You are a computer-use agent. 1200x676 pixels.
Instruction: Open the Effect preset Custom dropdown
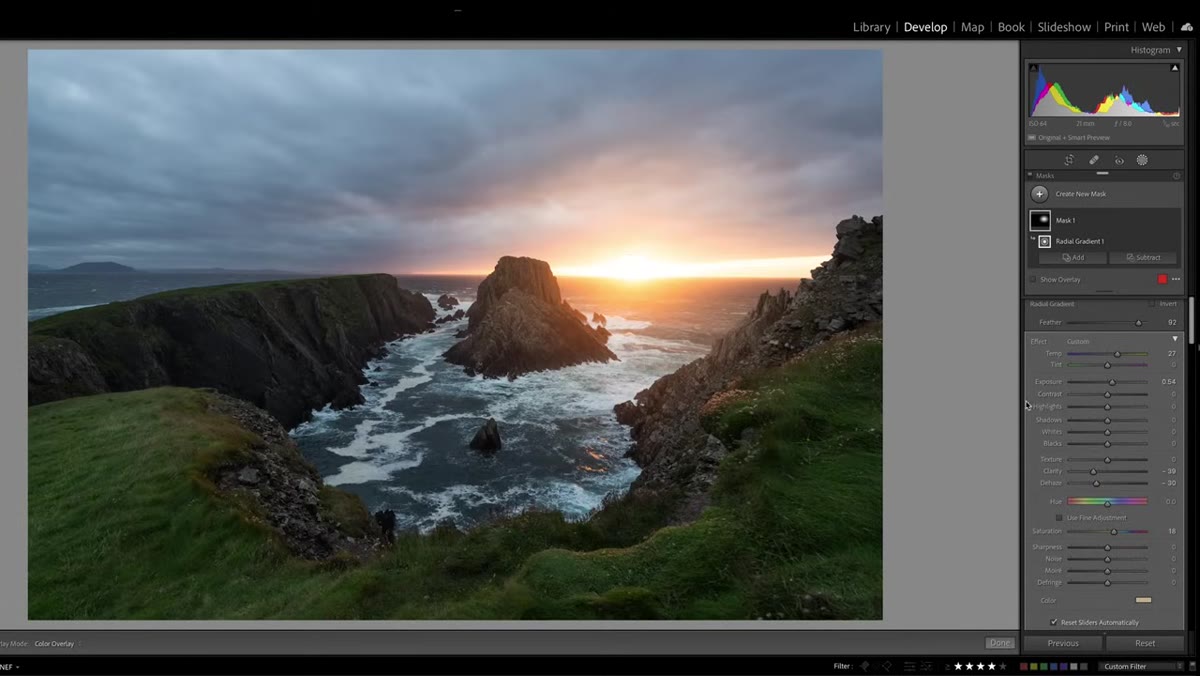click(x=1078, y=341)
